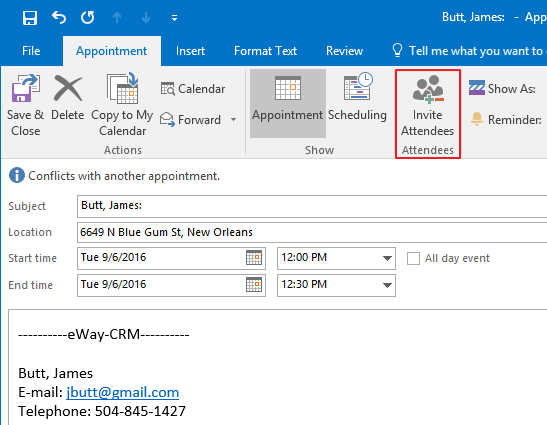Open start date calendar picker icon
The image size is (547, 425).
pyautogui.click(x=254, y=258)
